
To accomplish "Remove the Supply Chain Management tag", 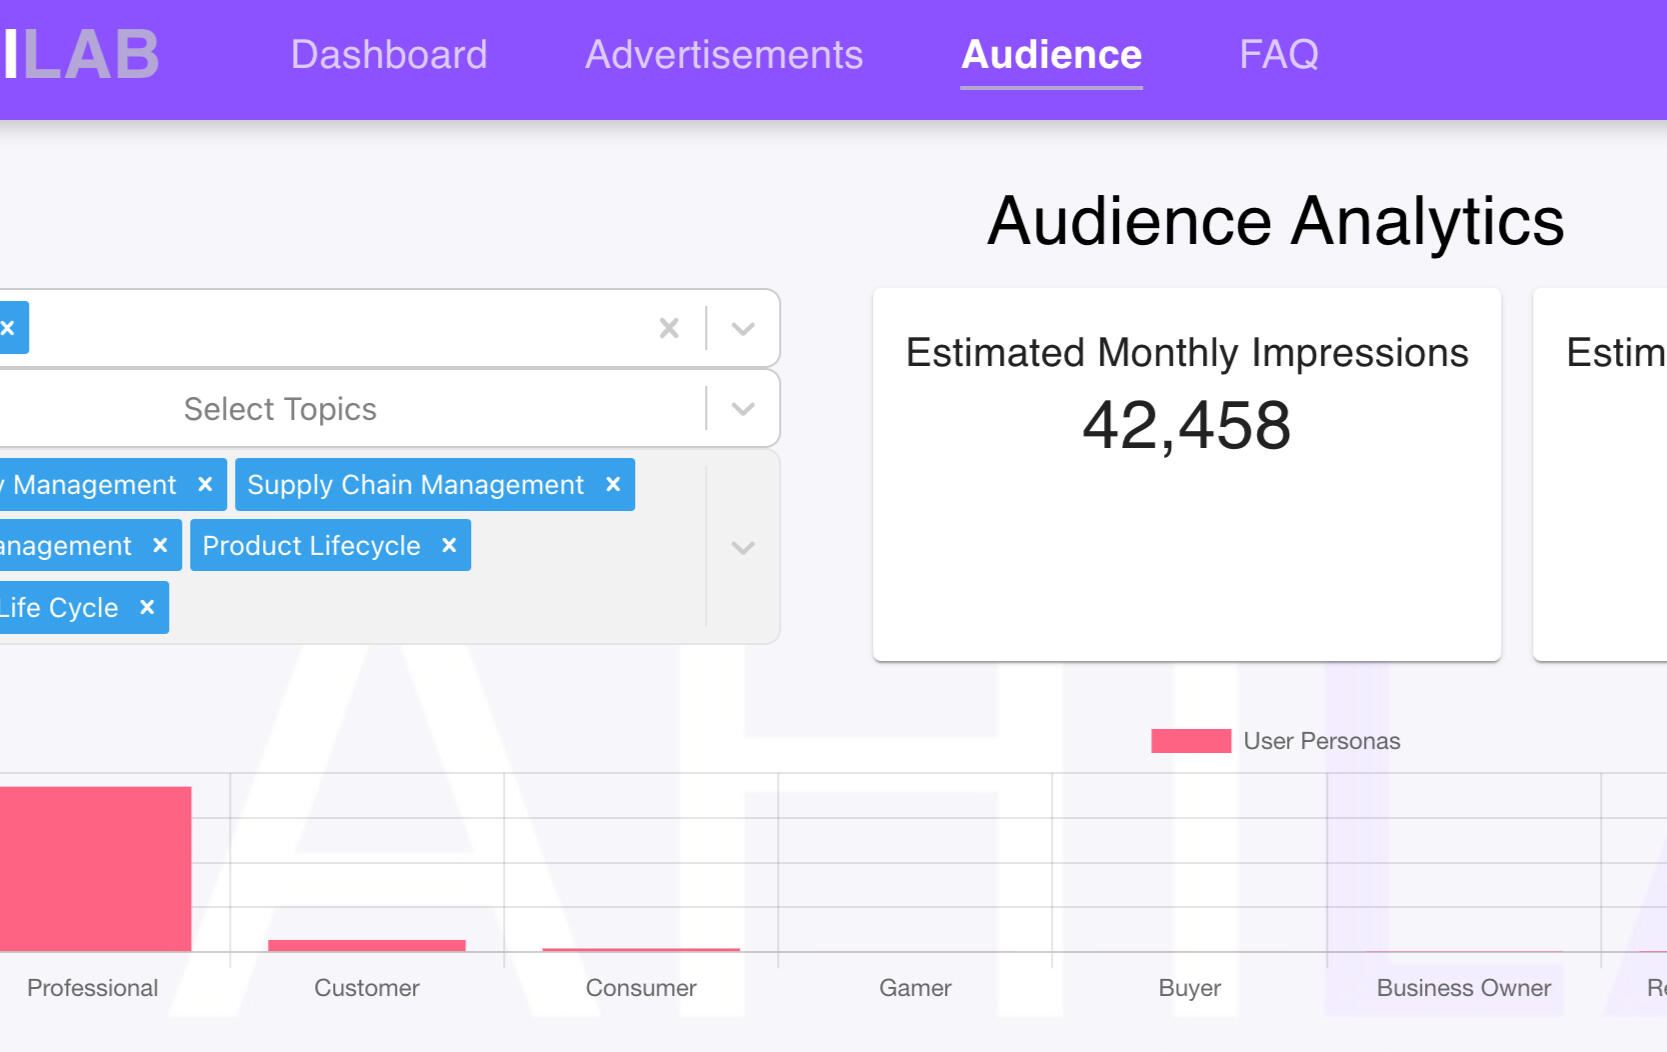I will 613,484.
